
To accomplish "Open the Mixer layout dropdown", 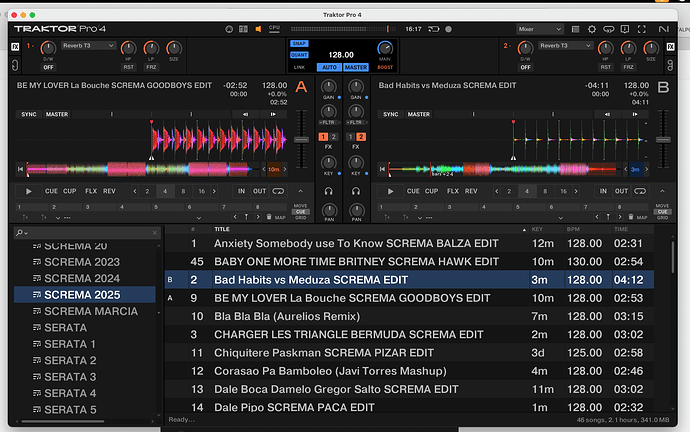I will [x=539, y=29].
